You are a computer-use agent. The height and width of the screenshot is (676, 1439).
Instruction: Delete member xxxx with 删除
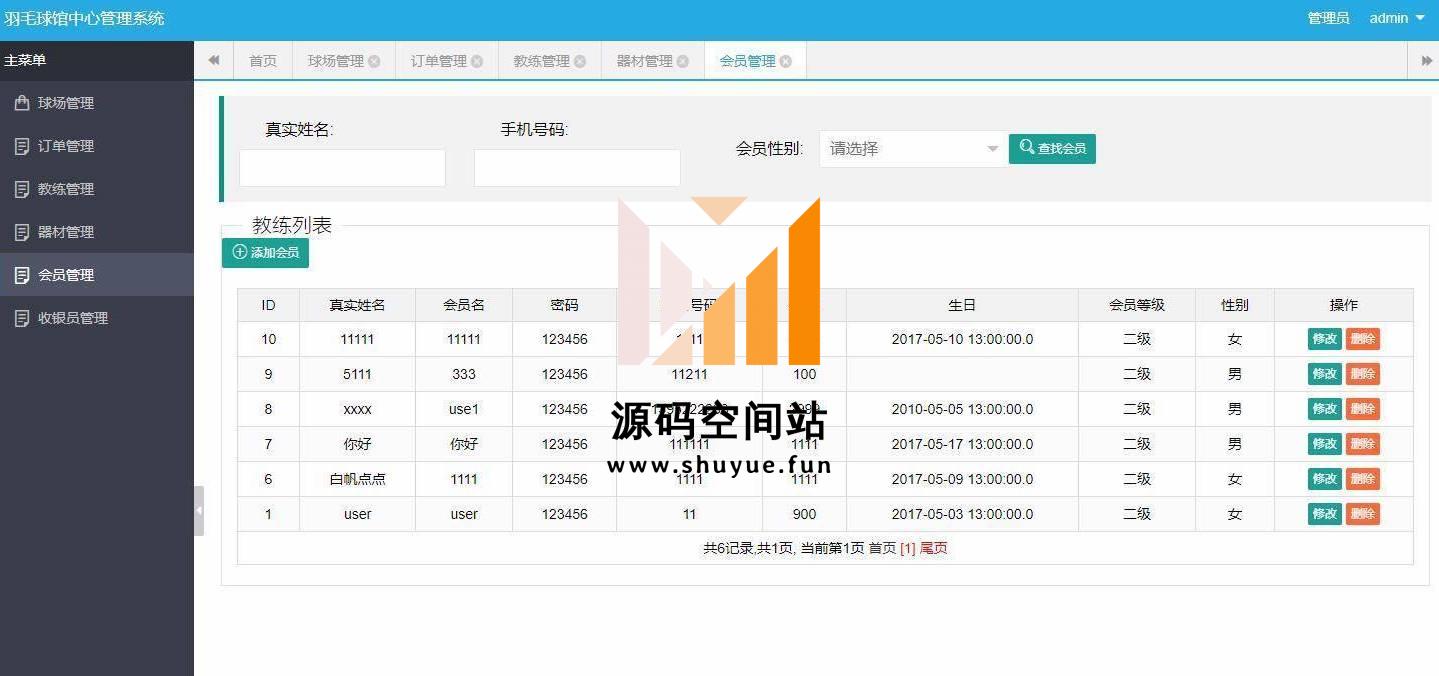tap(1363, 409)
